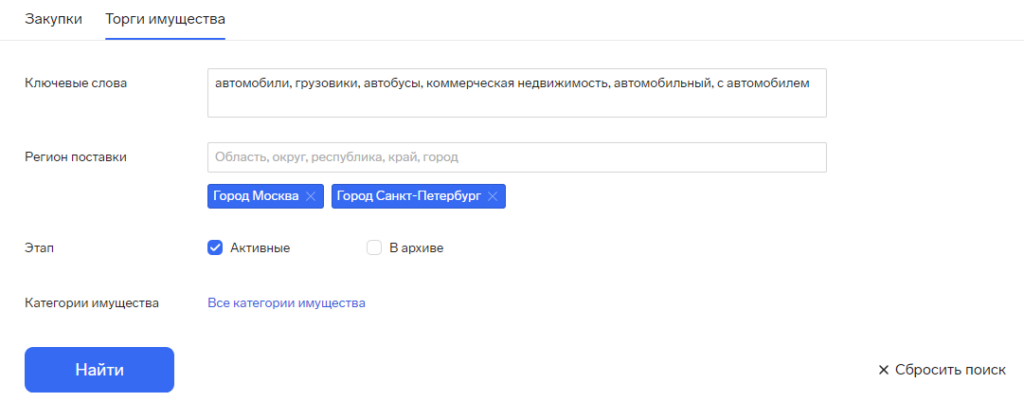Image resolution: width=1024 pixels, height=402 pixels.
Task: Open the Регион поставки region search field
Action: 516,158
